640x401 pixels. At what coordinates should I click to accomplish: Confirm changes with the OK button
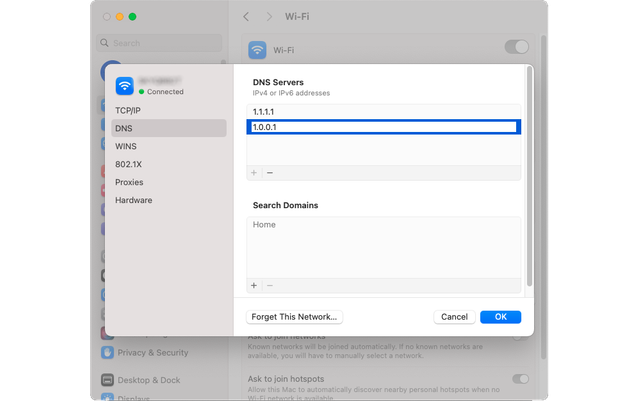pyautogui.click(x=500, y=317)
